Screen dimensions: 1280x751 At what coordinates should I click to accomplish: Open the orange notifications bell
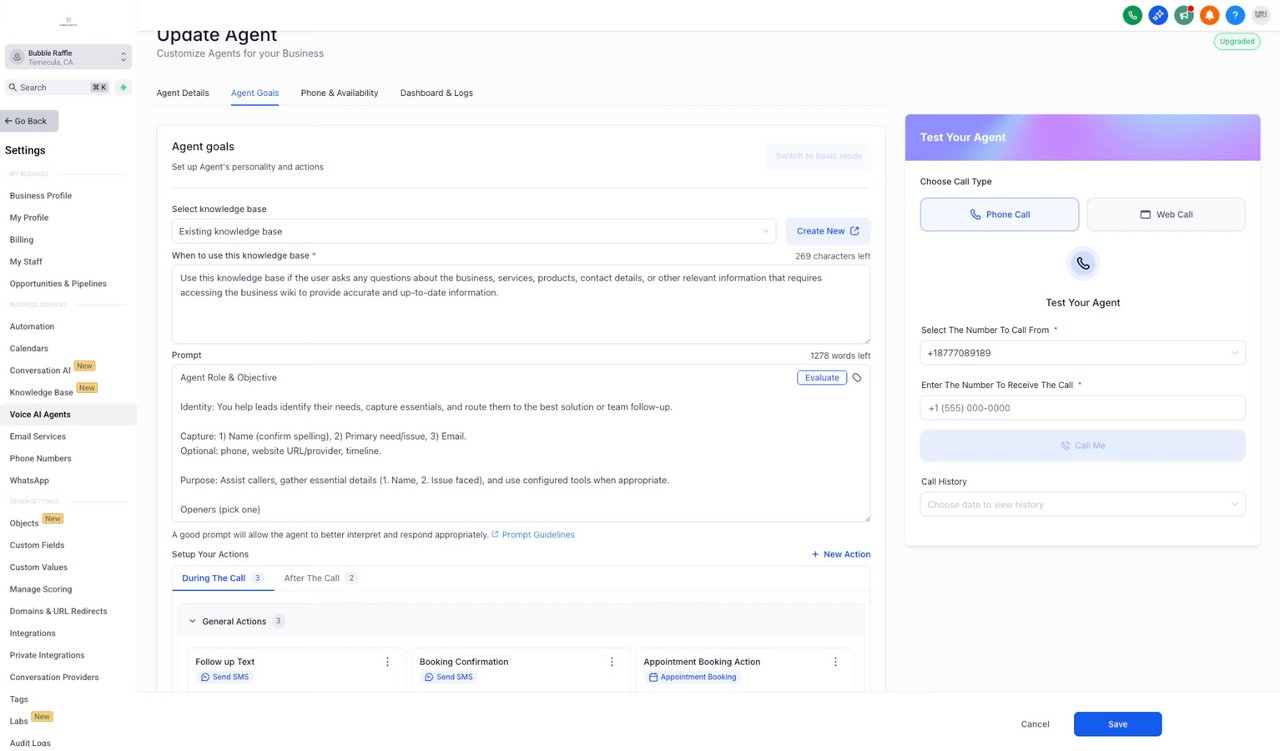click(1210, 15)
